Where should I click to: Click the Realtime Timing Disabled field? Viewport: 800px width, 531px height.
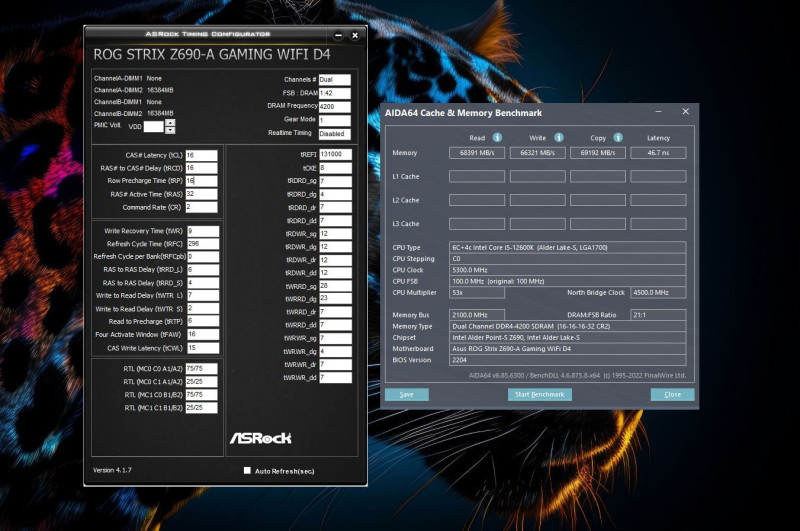(335, 134)
